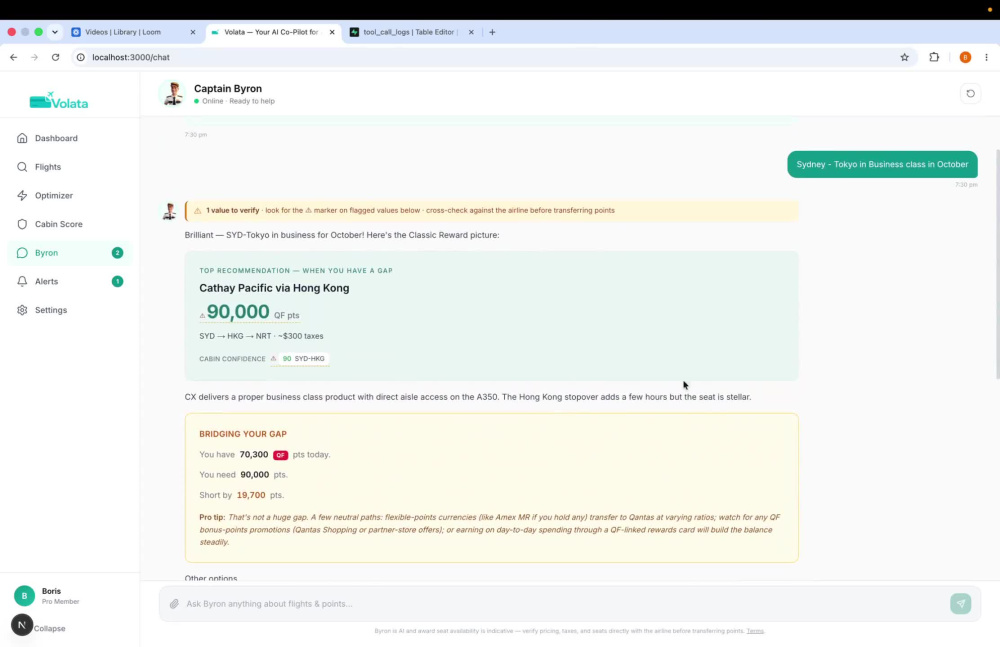This screenshot has width=1000, height=647.
Task: Click the Alerts bell icon
Action: pos(22,281)
